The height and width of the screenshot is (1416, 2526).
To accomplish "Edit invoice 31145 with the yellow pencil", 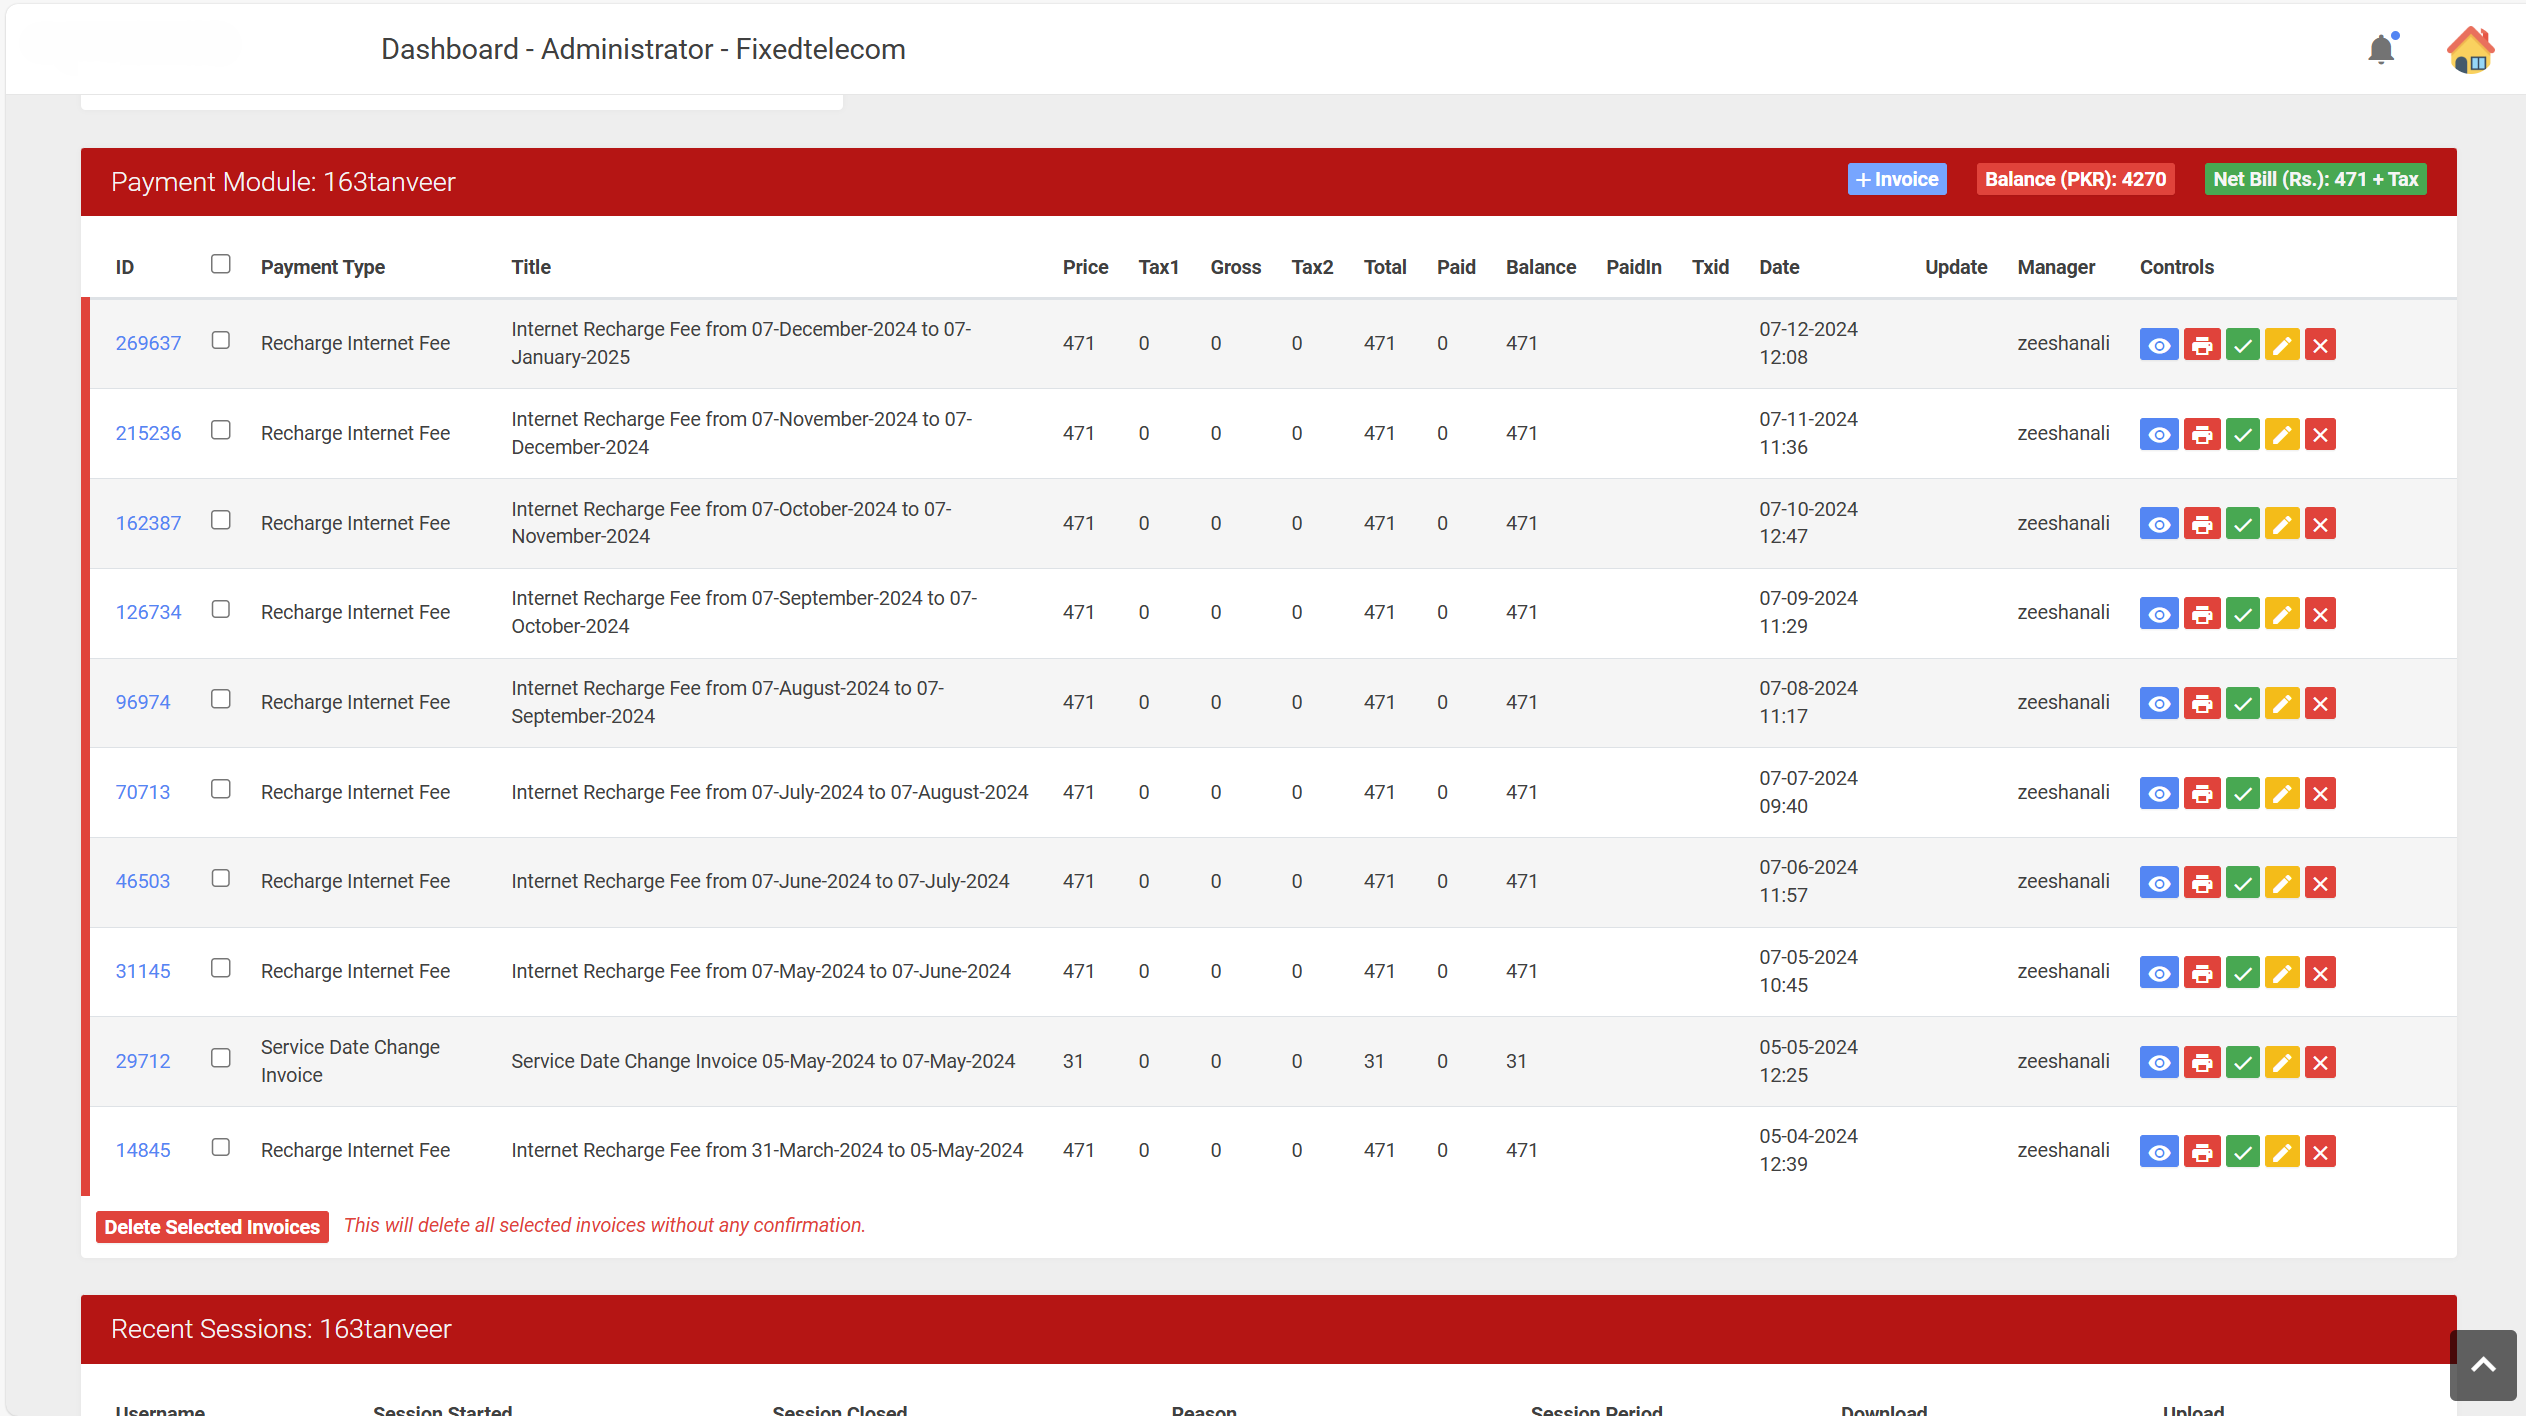I will 2282,971.
